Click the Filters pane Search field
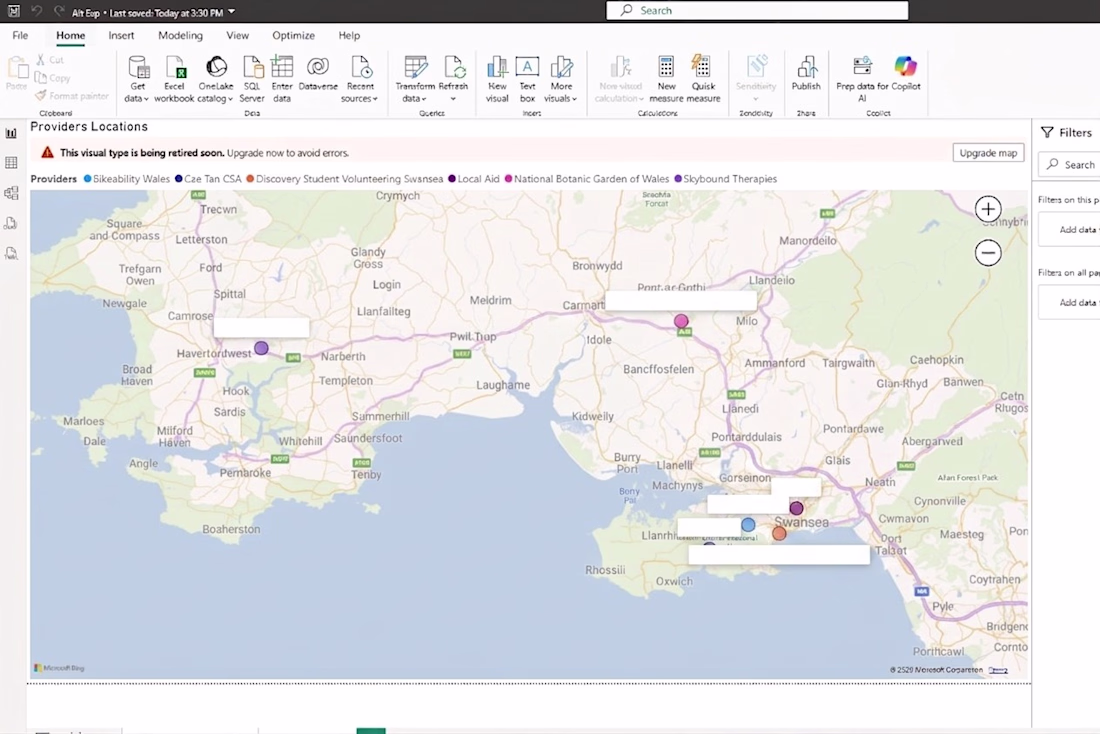The width and height of the screenshot is (1100, 734). click(x=1069, y=165)
